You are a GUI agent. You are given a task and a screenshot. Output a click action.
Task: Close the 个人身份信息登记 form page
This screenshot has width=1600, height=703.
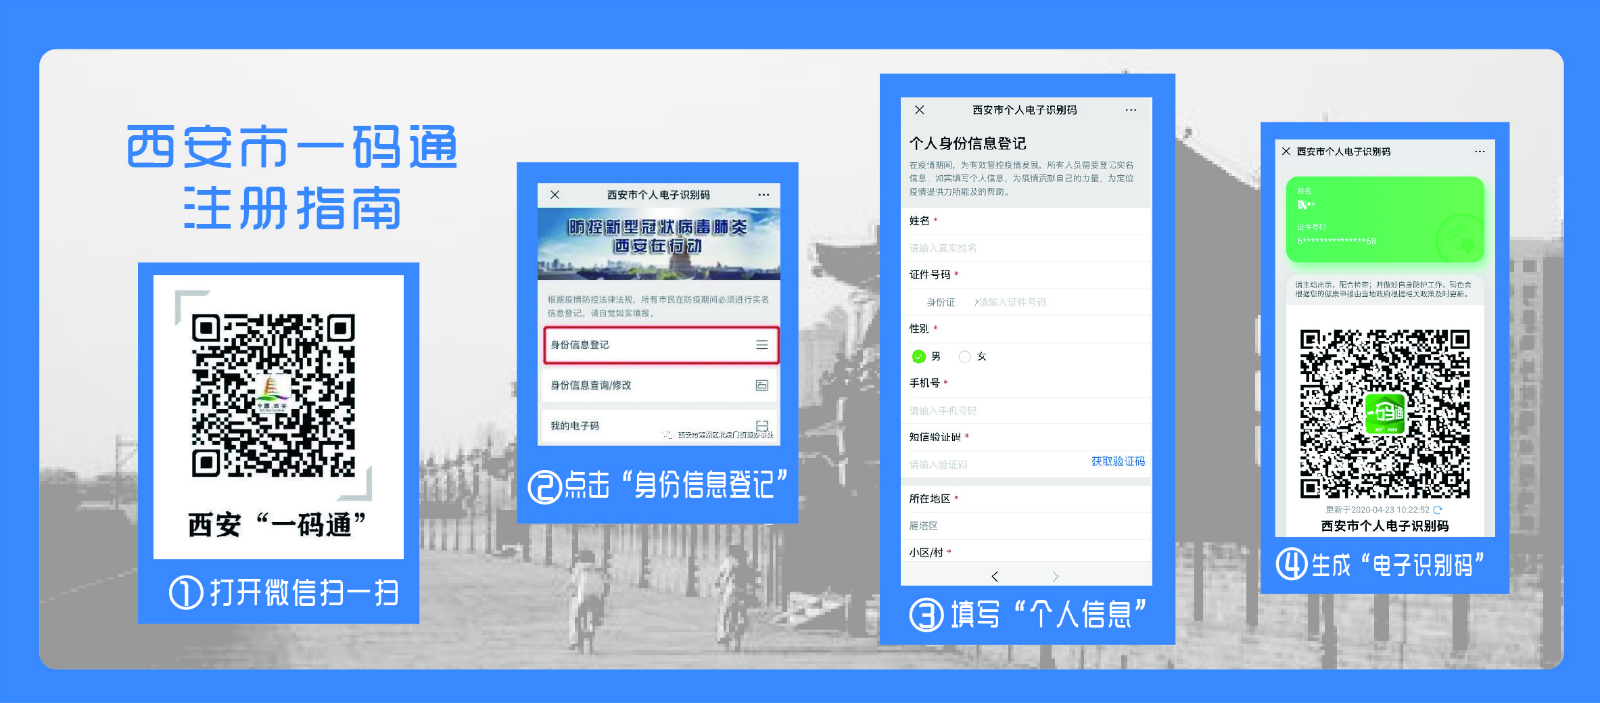point(920,110)
